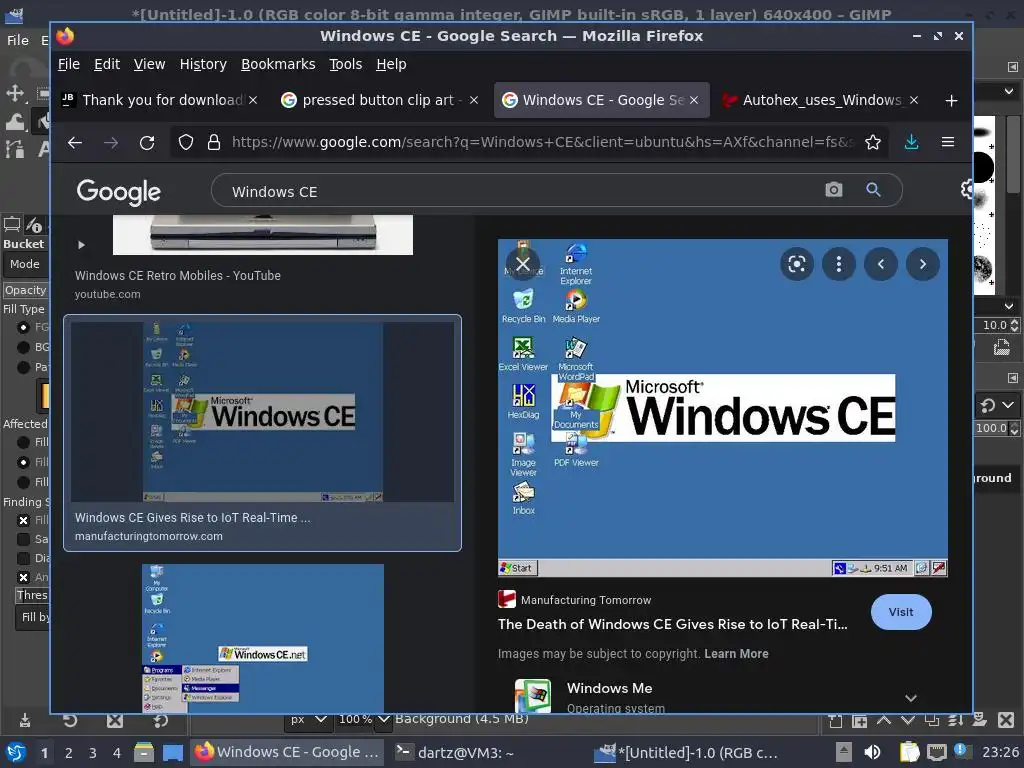1024x768 pixels.
Task: Switch to Autohex_uses_Windows tab
Action: [820, 100]
